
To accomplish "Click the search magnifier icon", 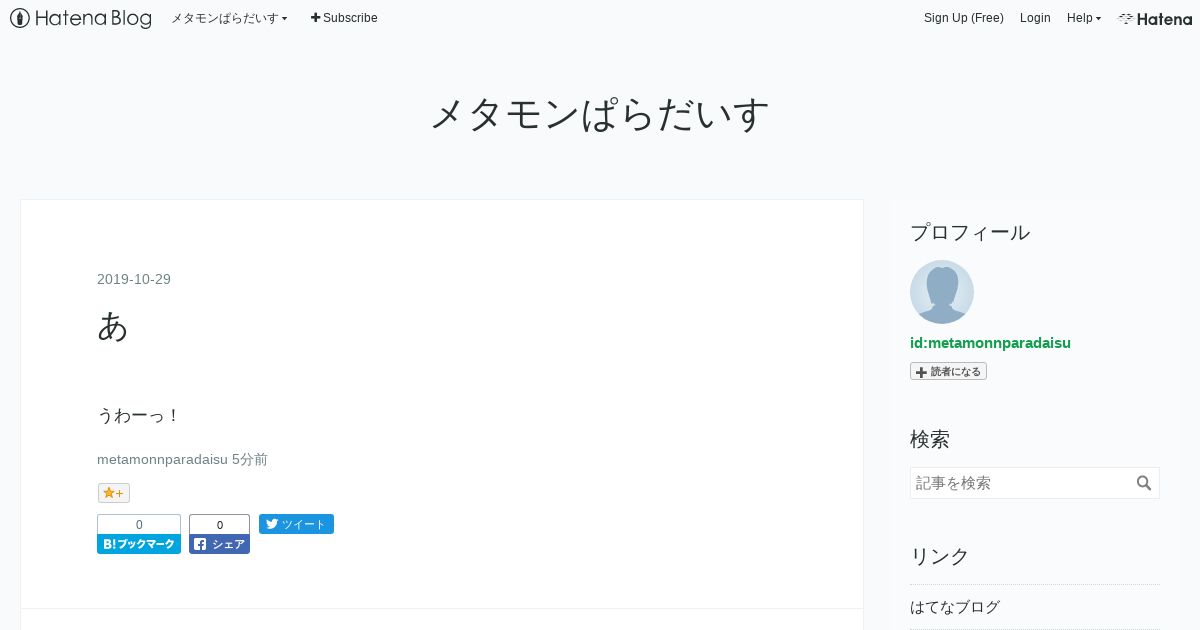I will (x=1144, y=483).
